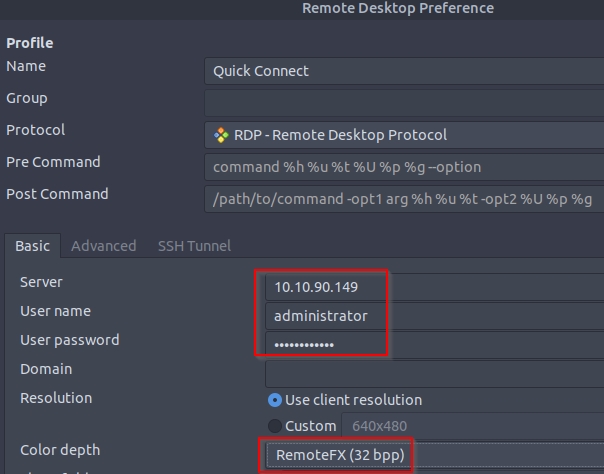This screenshot has width=604, height=474.
Task: Select the 'Use client resolution' radio button
Action: [275, 400]
